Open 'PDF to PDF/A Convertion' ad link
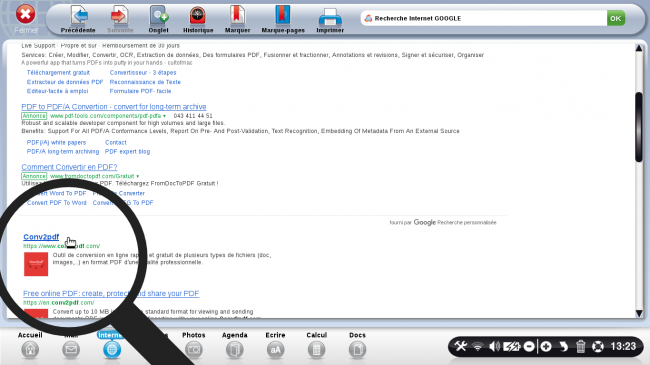650x365 pixels. point(114,107)
